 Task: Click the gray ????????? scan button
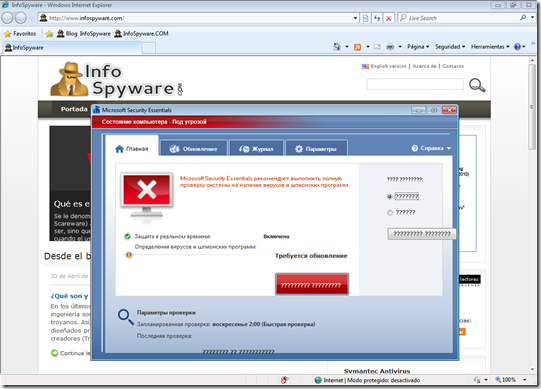point(422,234)
